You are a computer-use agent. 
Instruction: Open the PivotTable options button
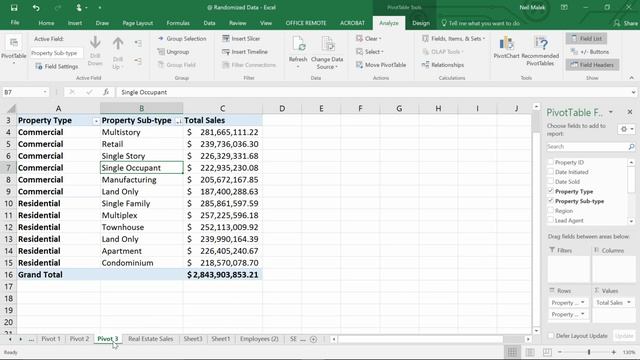(13, 50)
